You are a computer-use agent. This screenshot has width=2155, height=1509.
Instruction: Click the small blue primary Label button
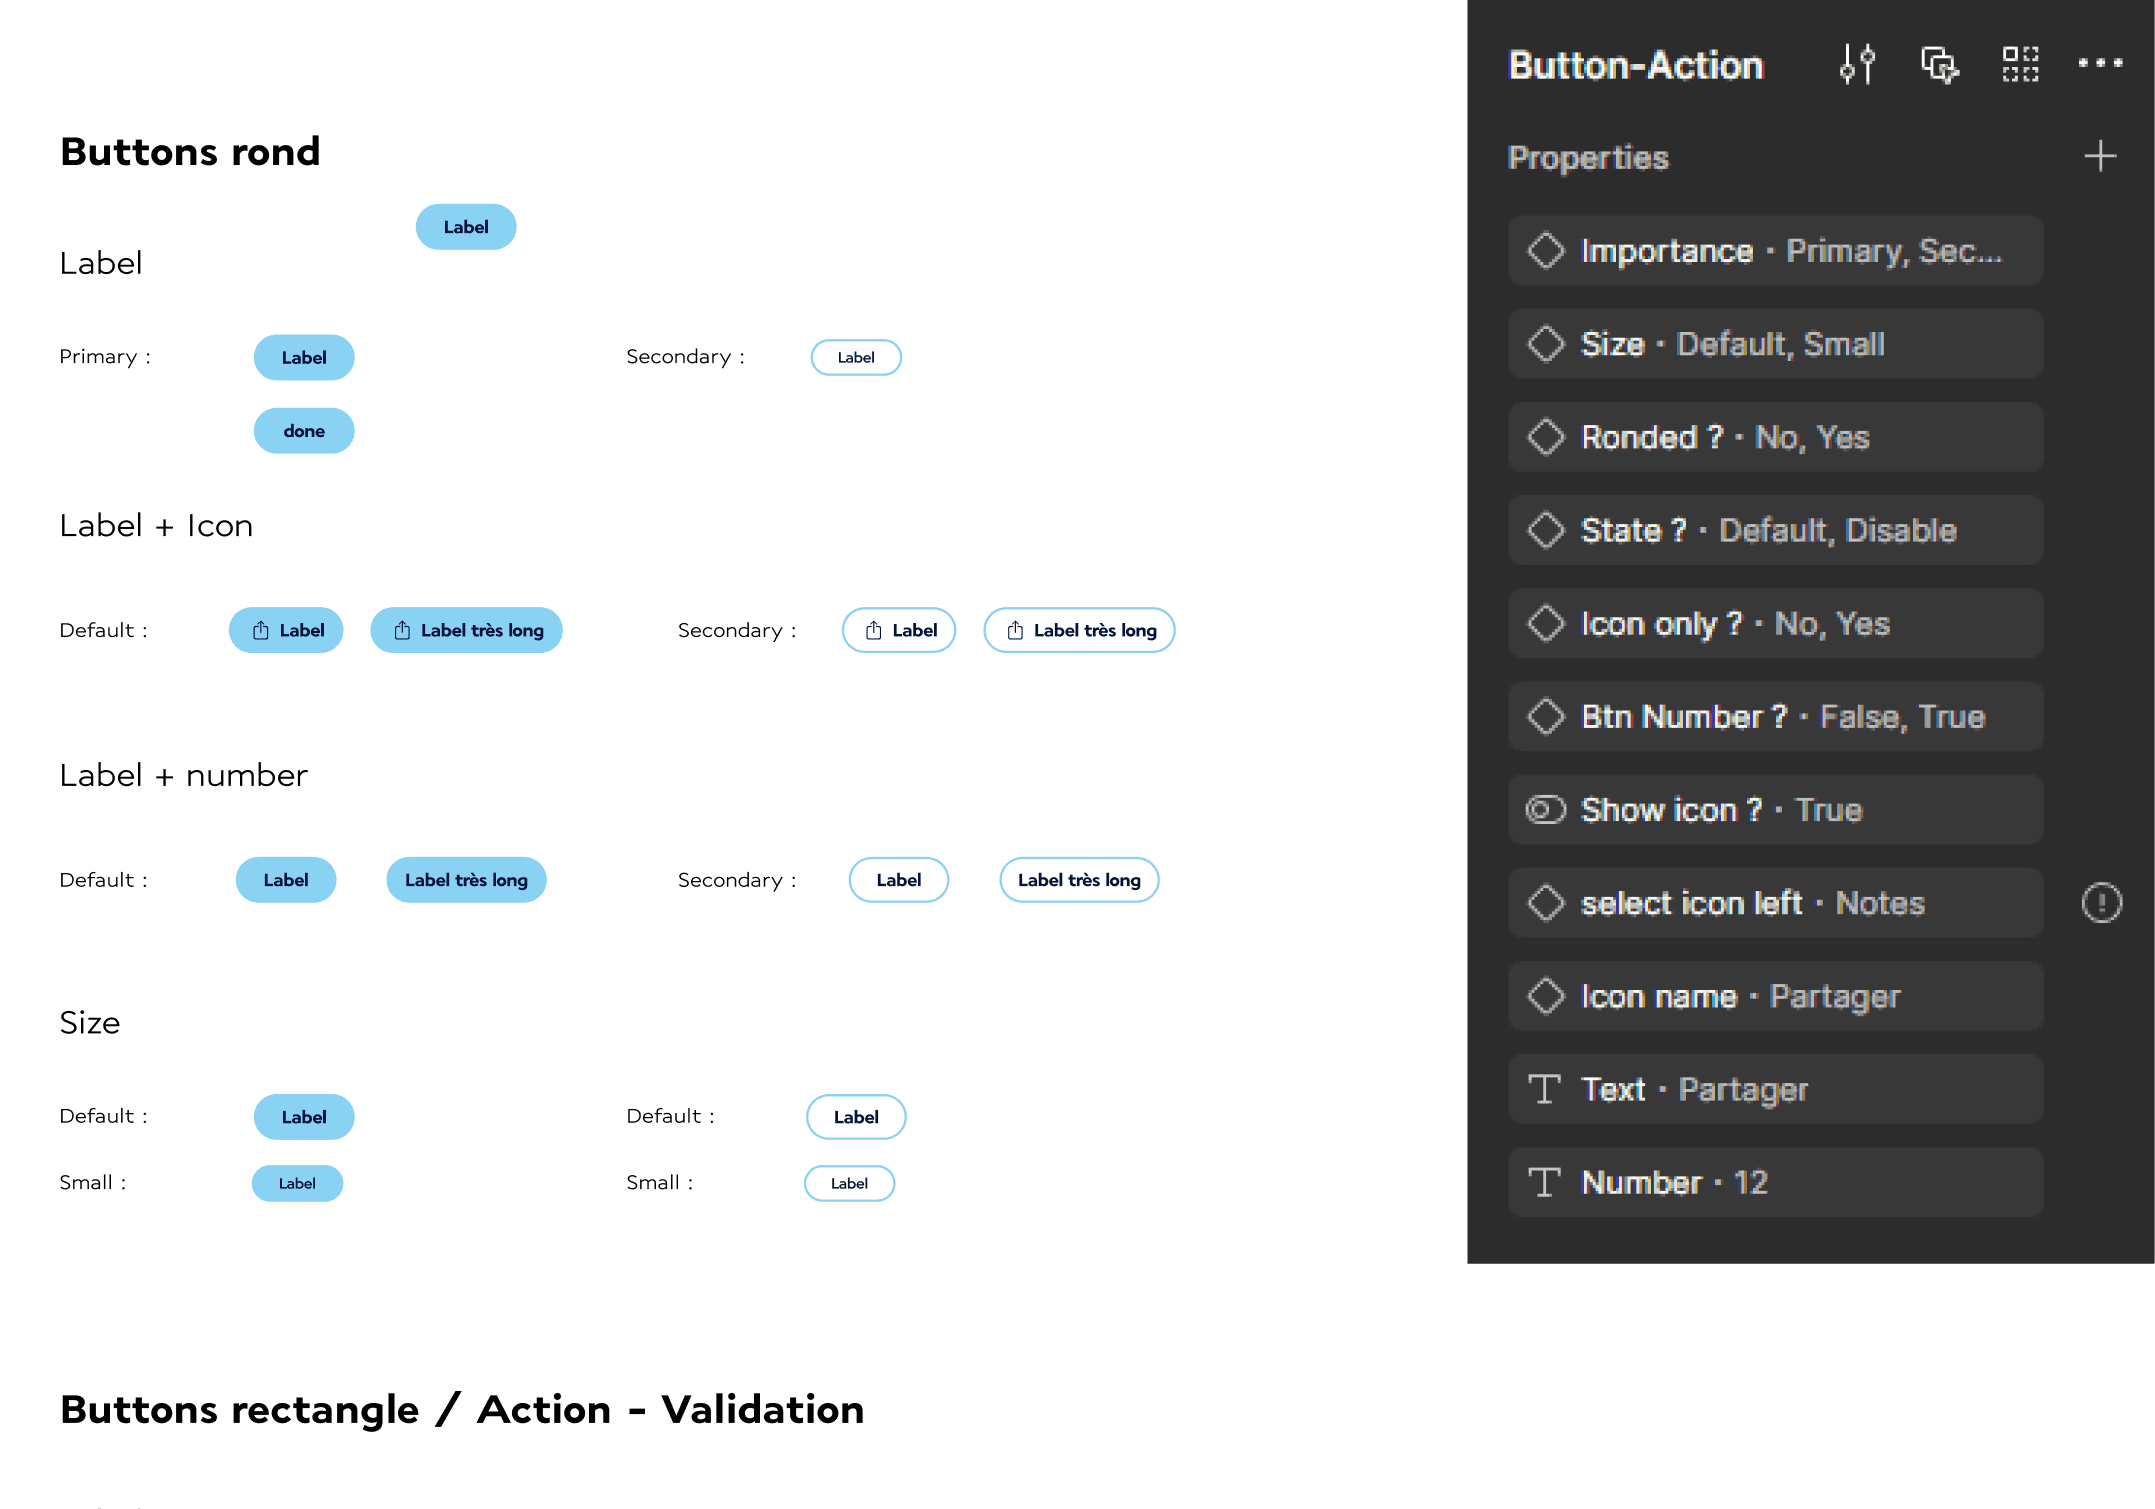(x=297, y=1183)
